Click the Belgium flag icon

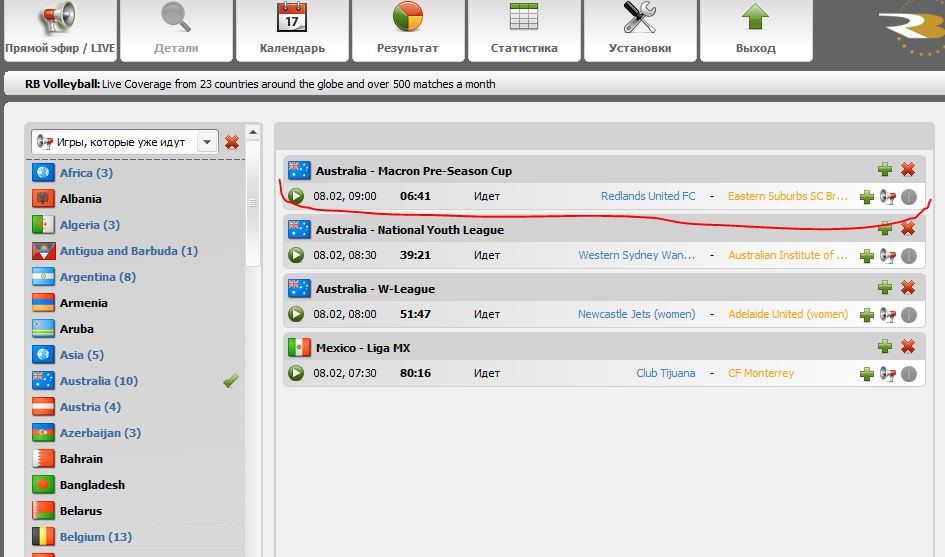[43, 536]
